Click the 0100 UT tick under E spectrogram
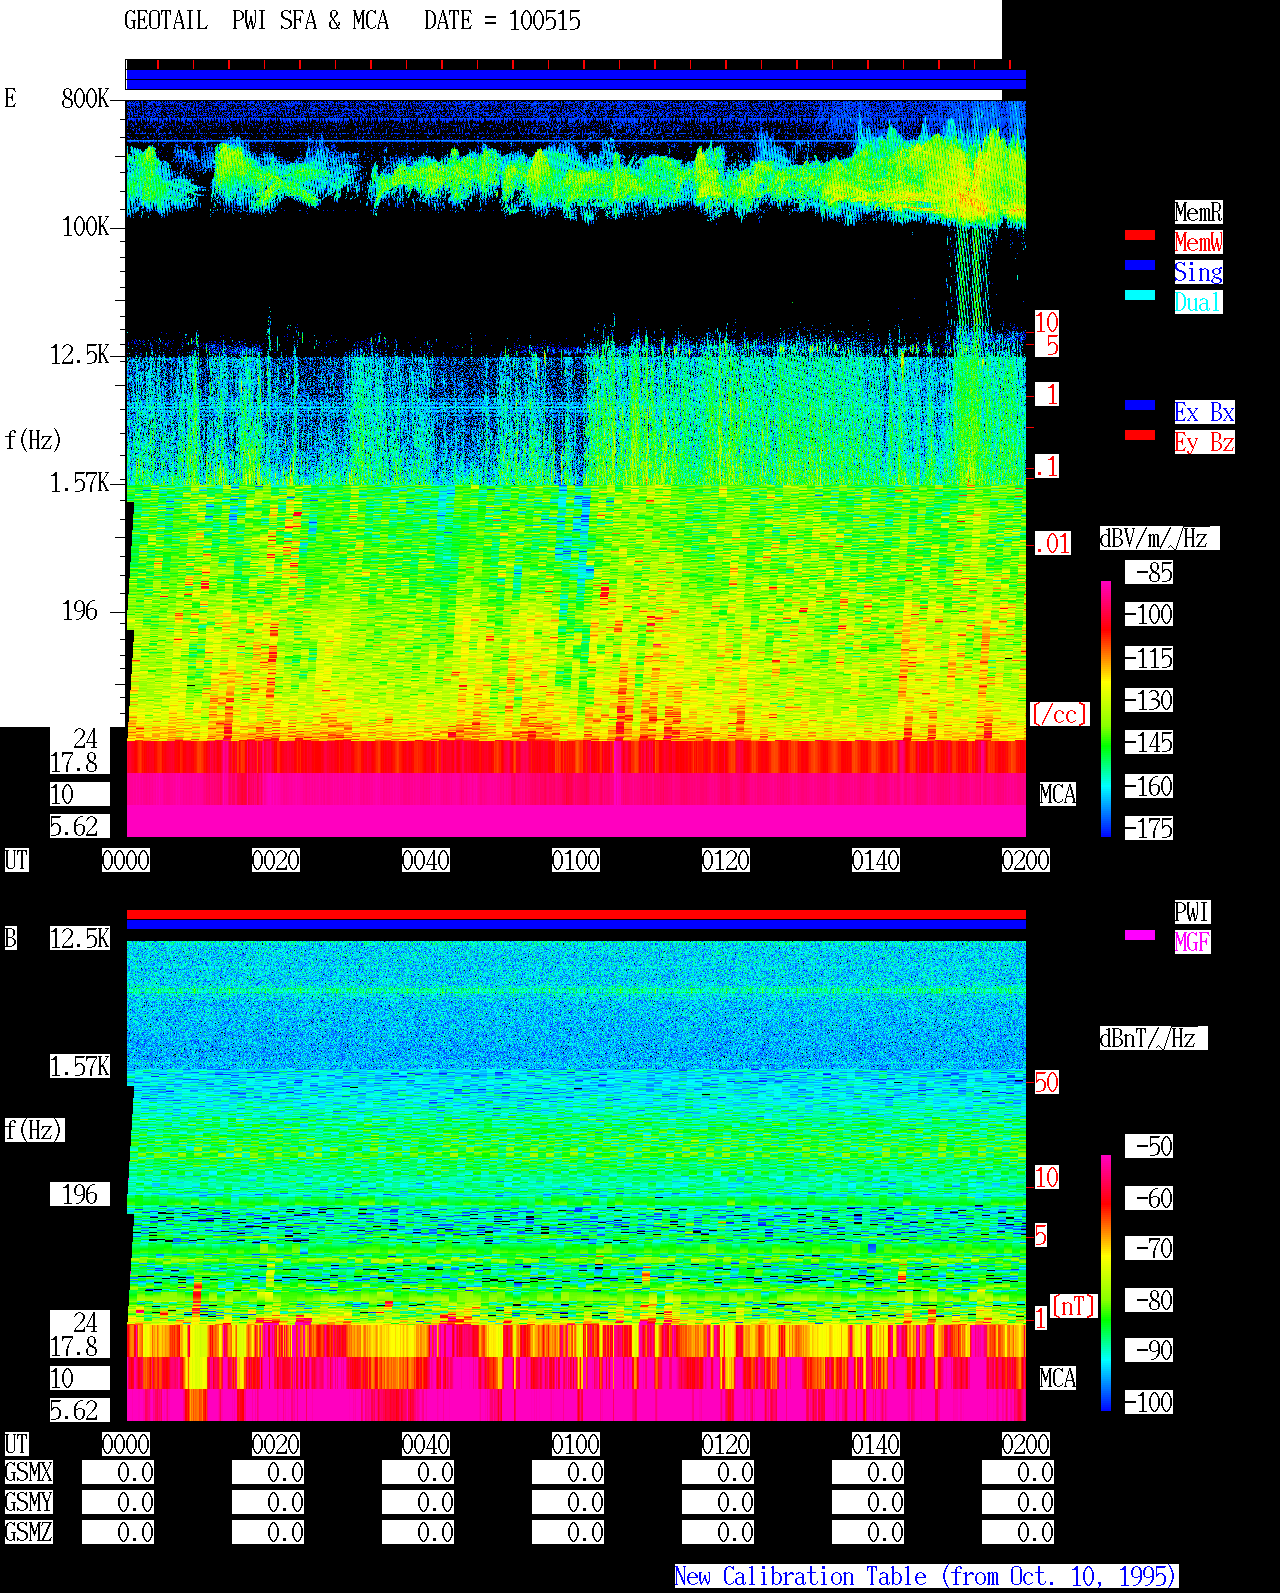The image size is (1280, 1593). 576,860
